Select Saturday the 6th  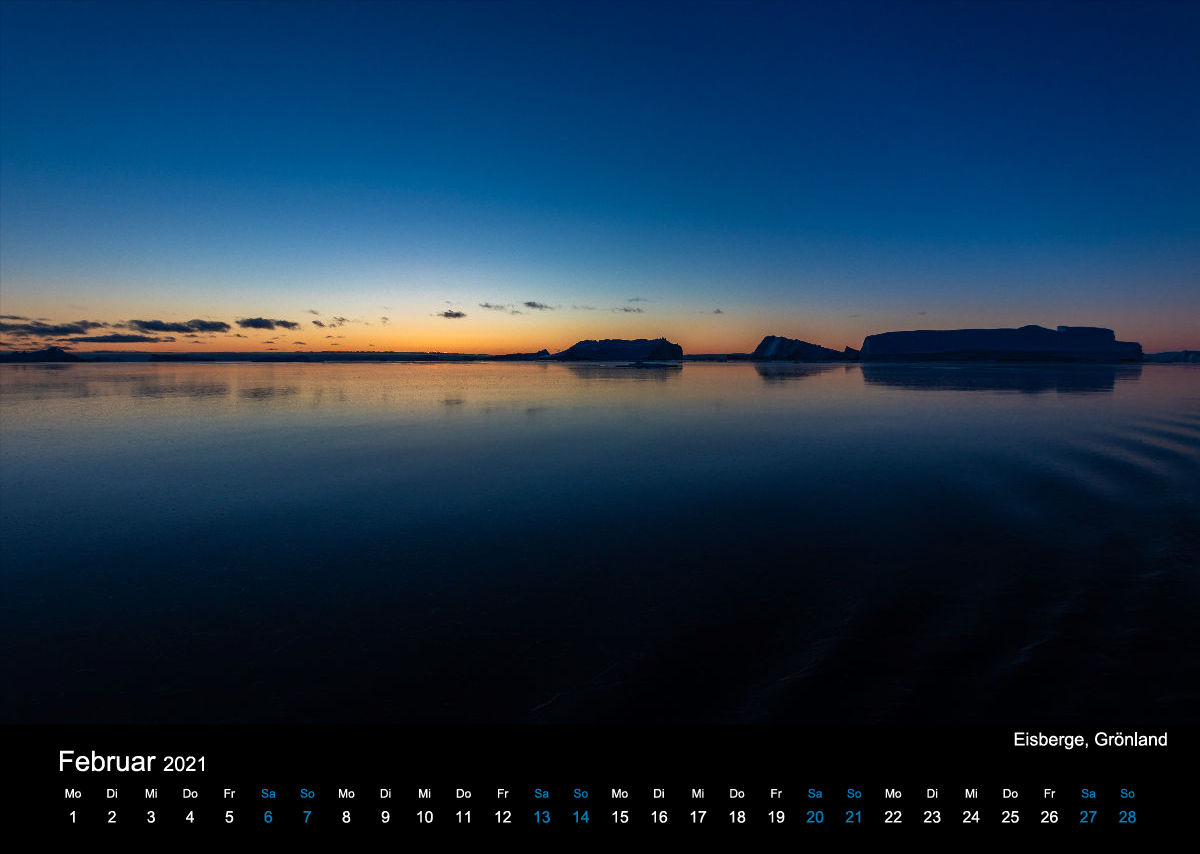point(268,817)
